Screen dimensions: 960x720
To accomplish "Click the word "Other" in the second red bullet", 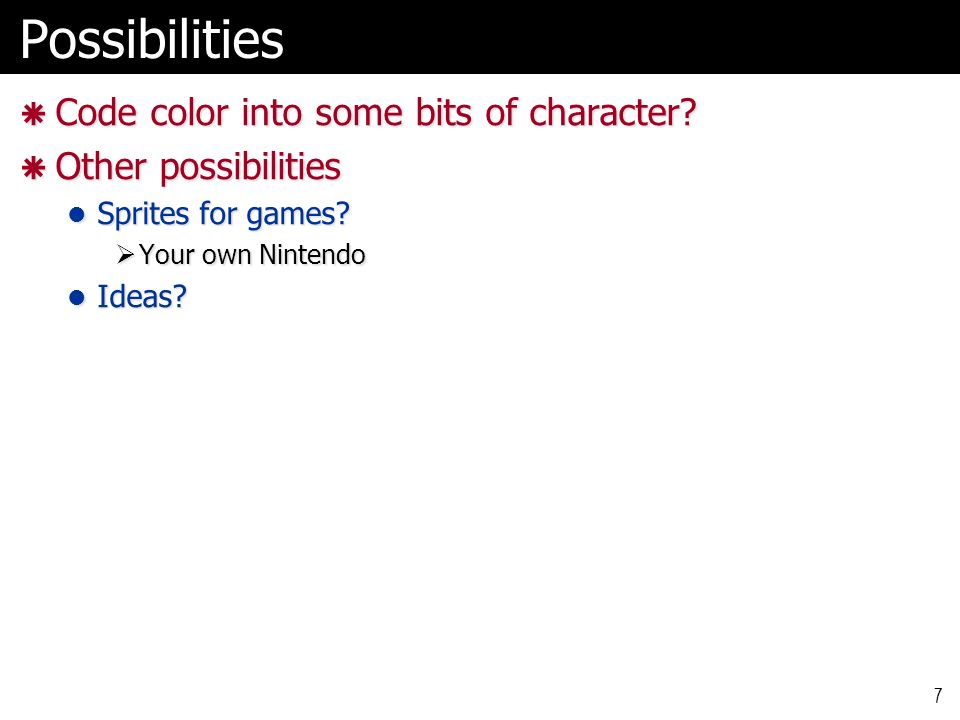I will tap(101, 167).
